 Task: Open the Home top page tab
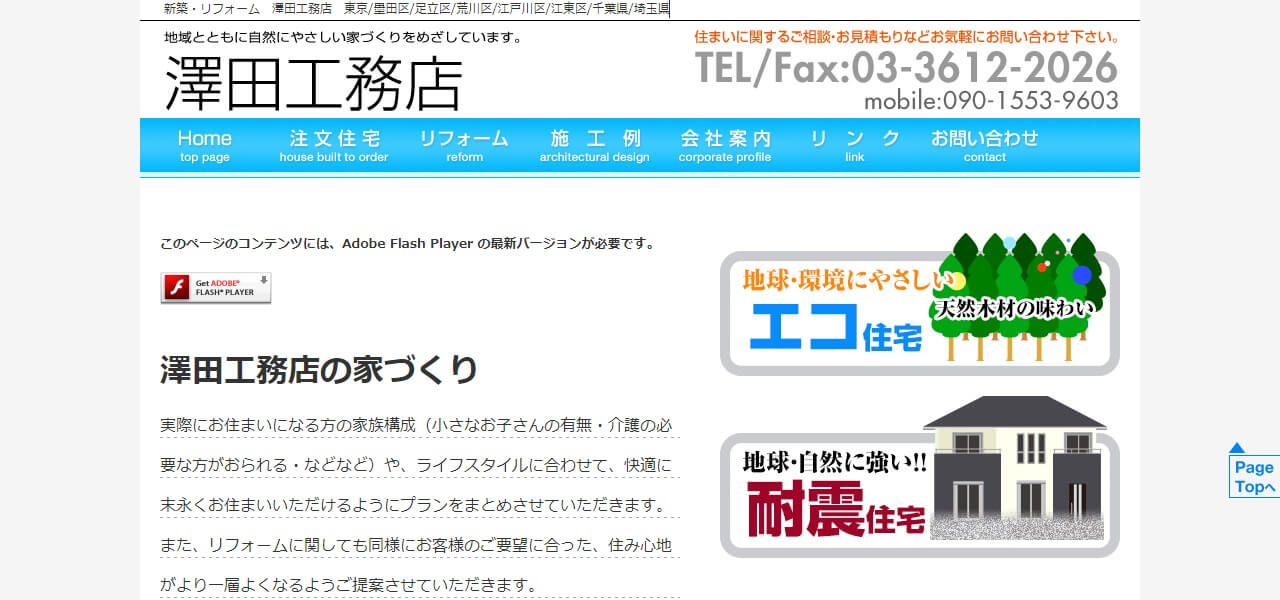click(x=205, y=146)
